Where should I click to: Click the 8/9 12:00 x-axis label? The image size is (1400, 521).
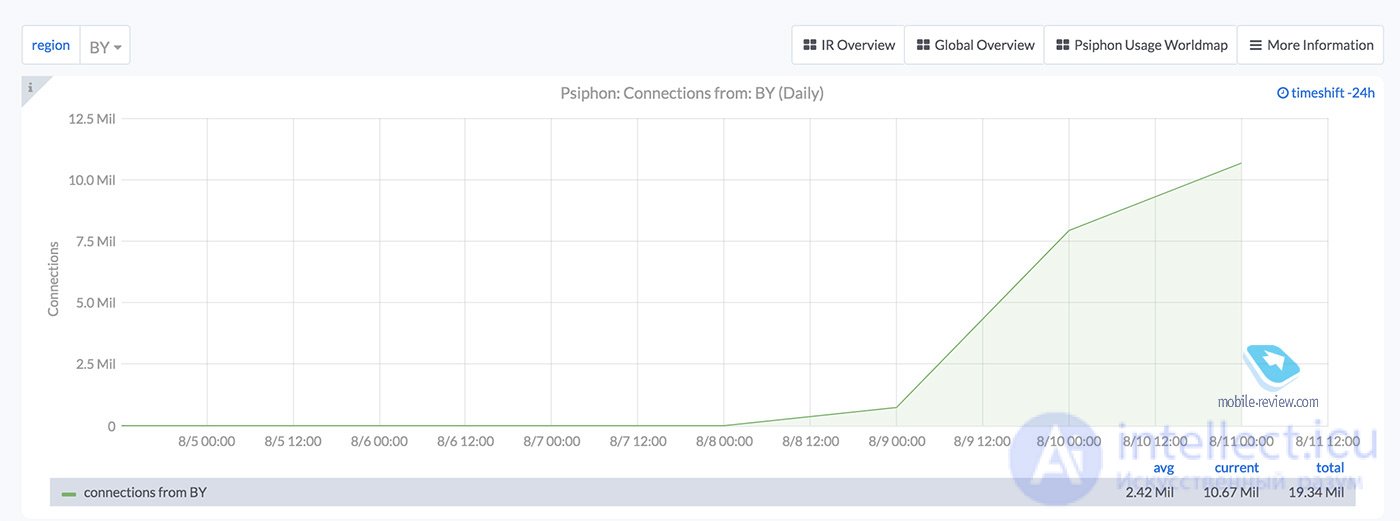[x=983, y=441]
